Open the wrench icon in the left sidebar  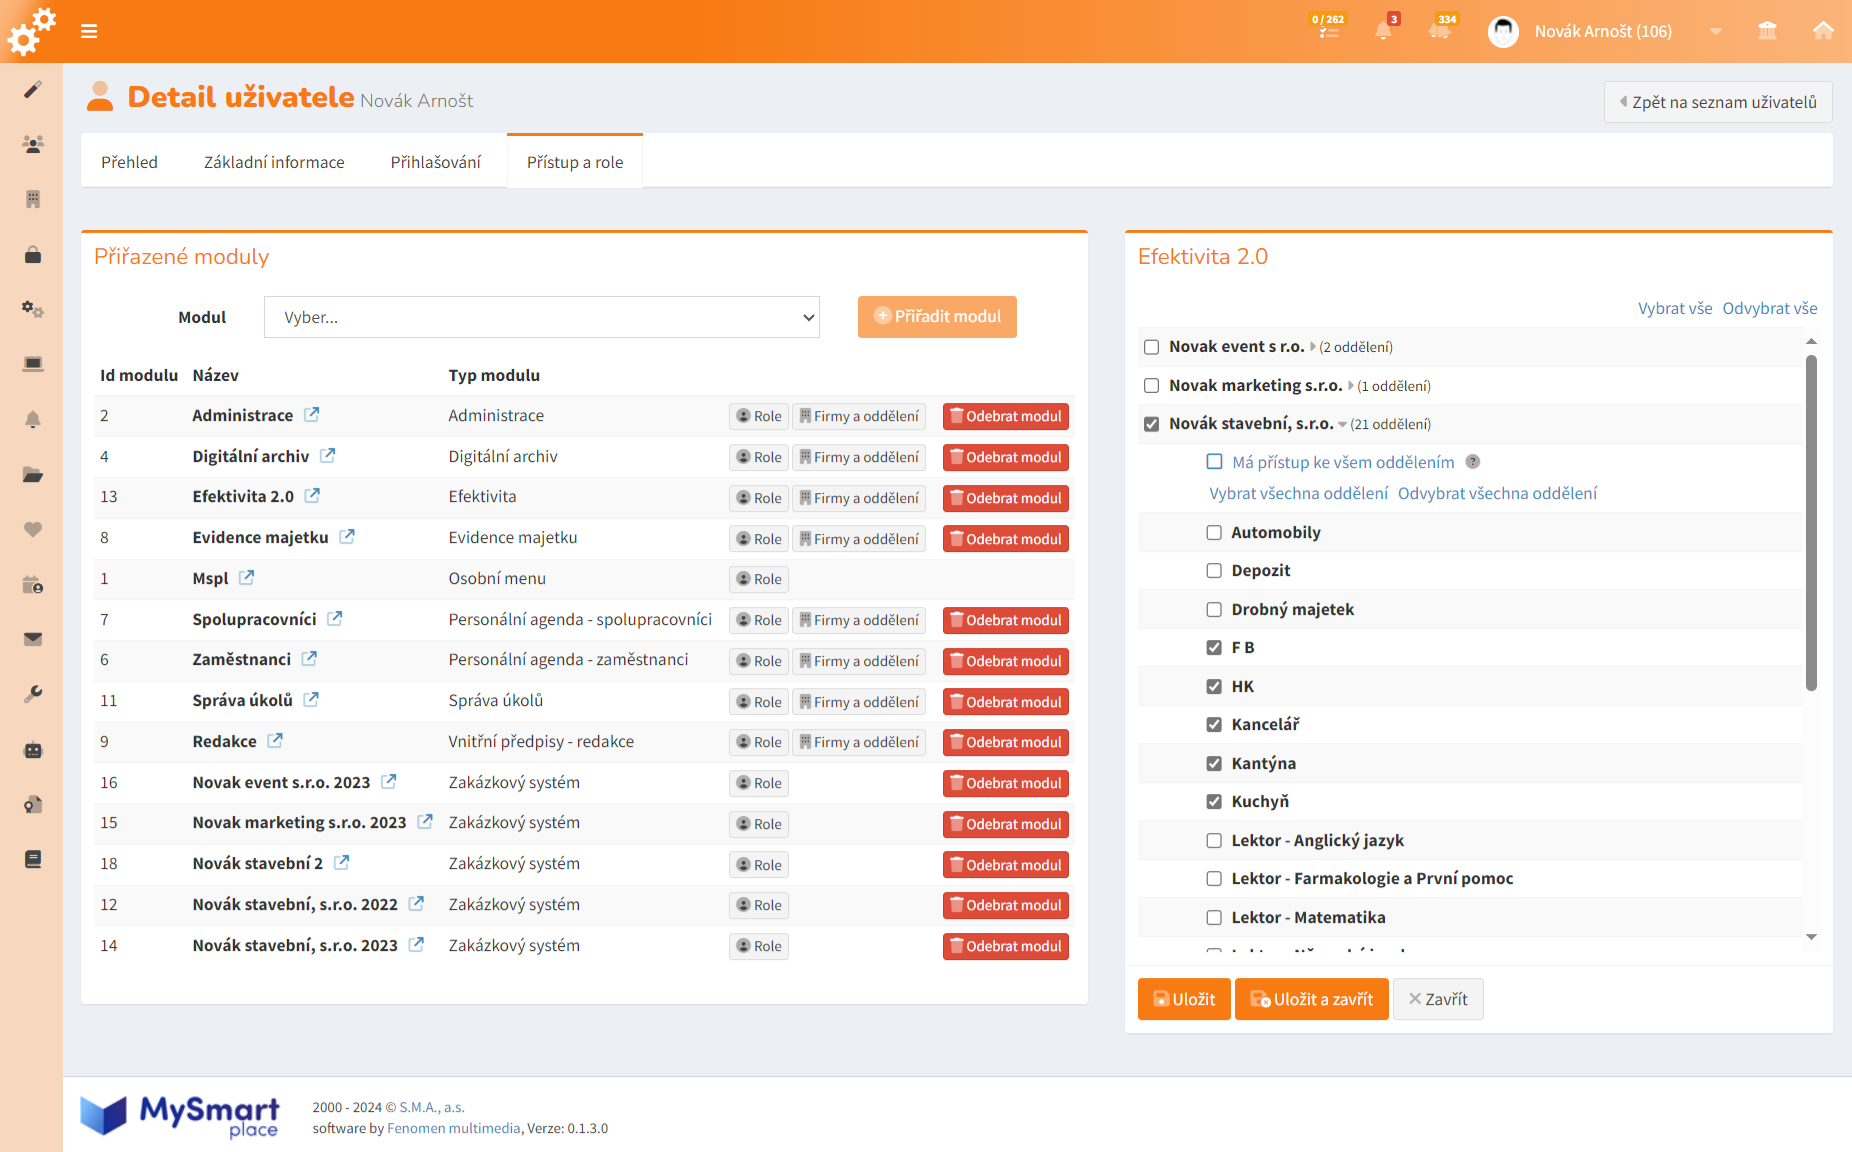click(x=33, y=694)
